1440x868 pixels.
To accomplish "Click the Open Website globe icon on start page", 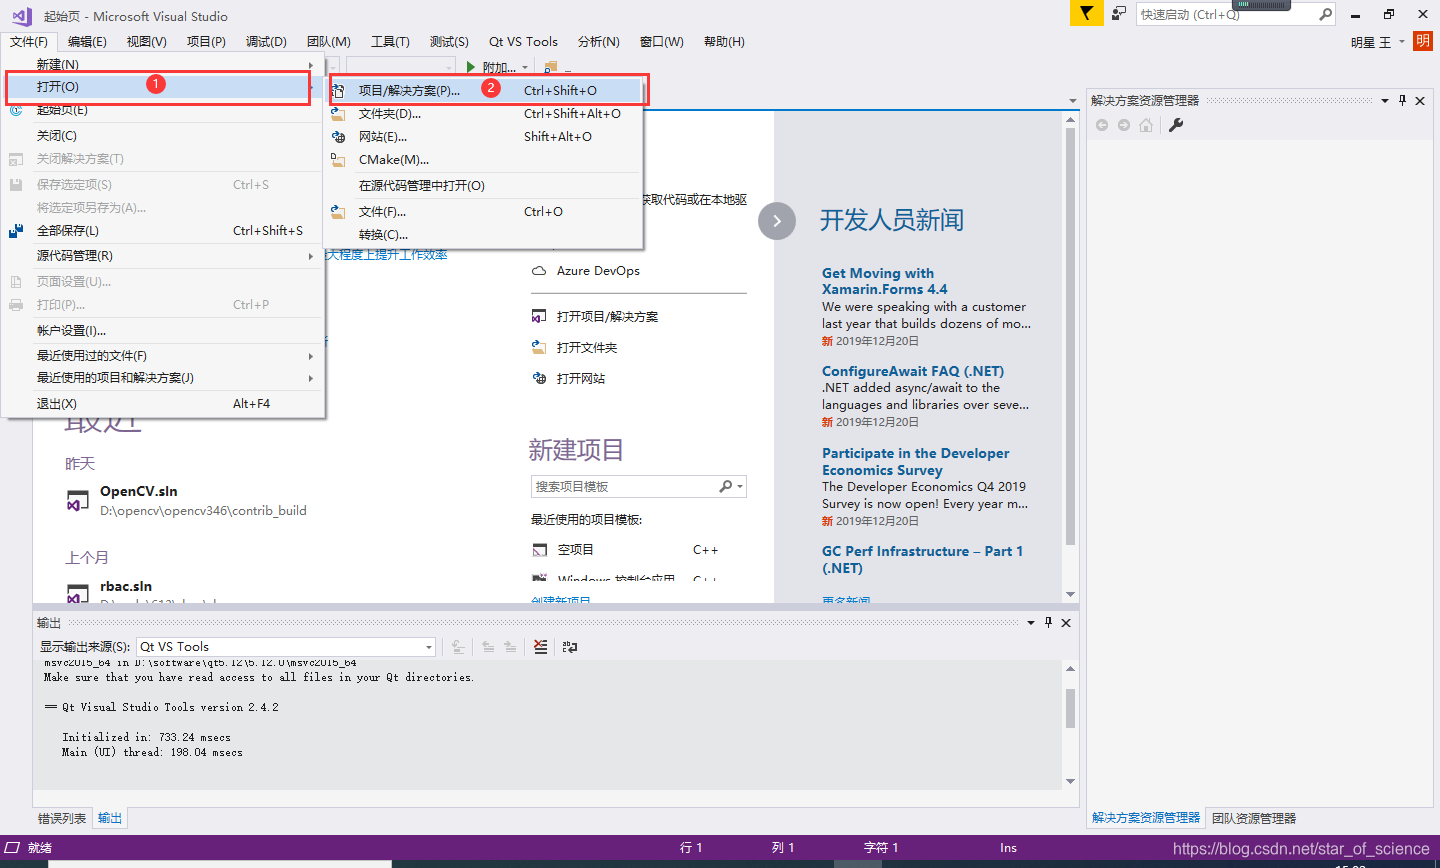I will [x=539, y=379].
